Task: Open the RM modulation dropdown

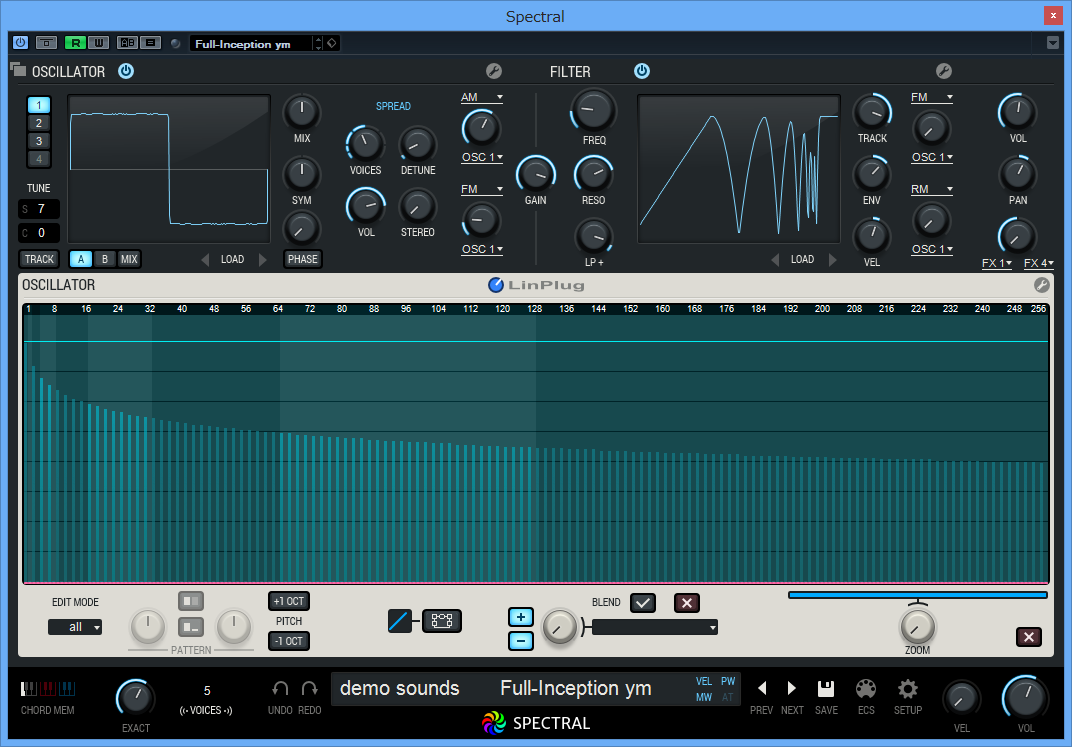Action: click(932, 189)
